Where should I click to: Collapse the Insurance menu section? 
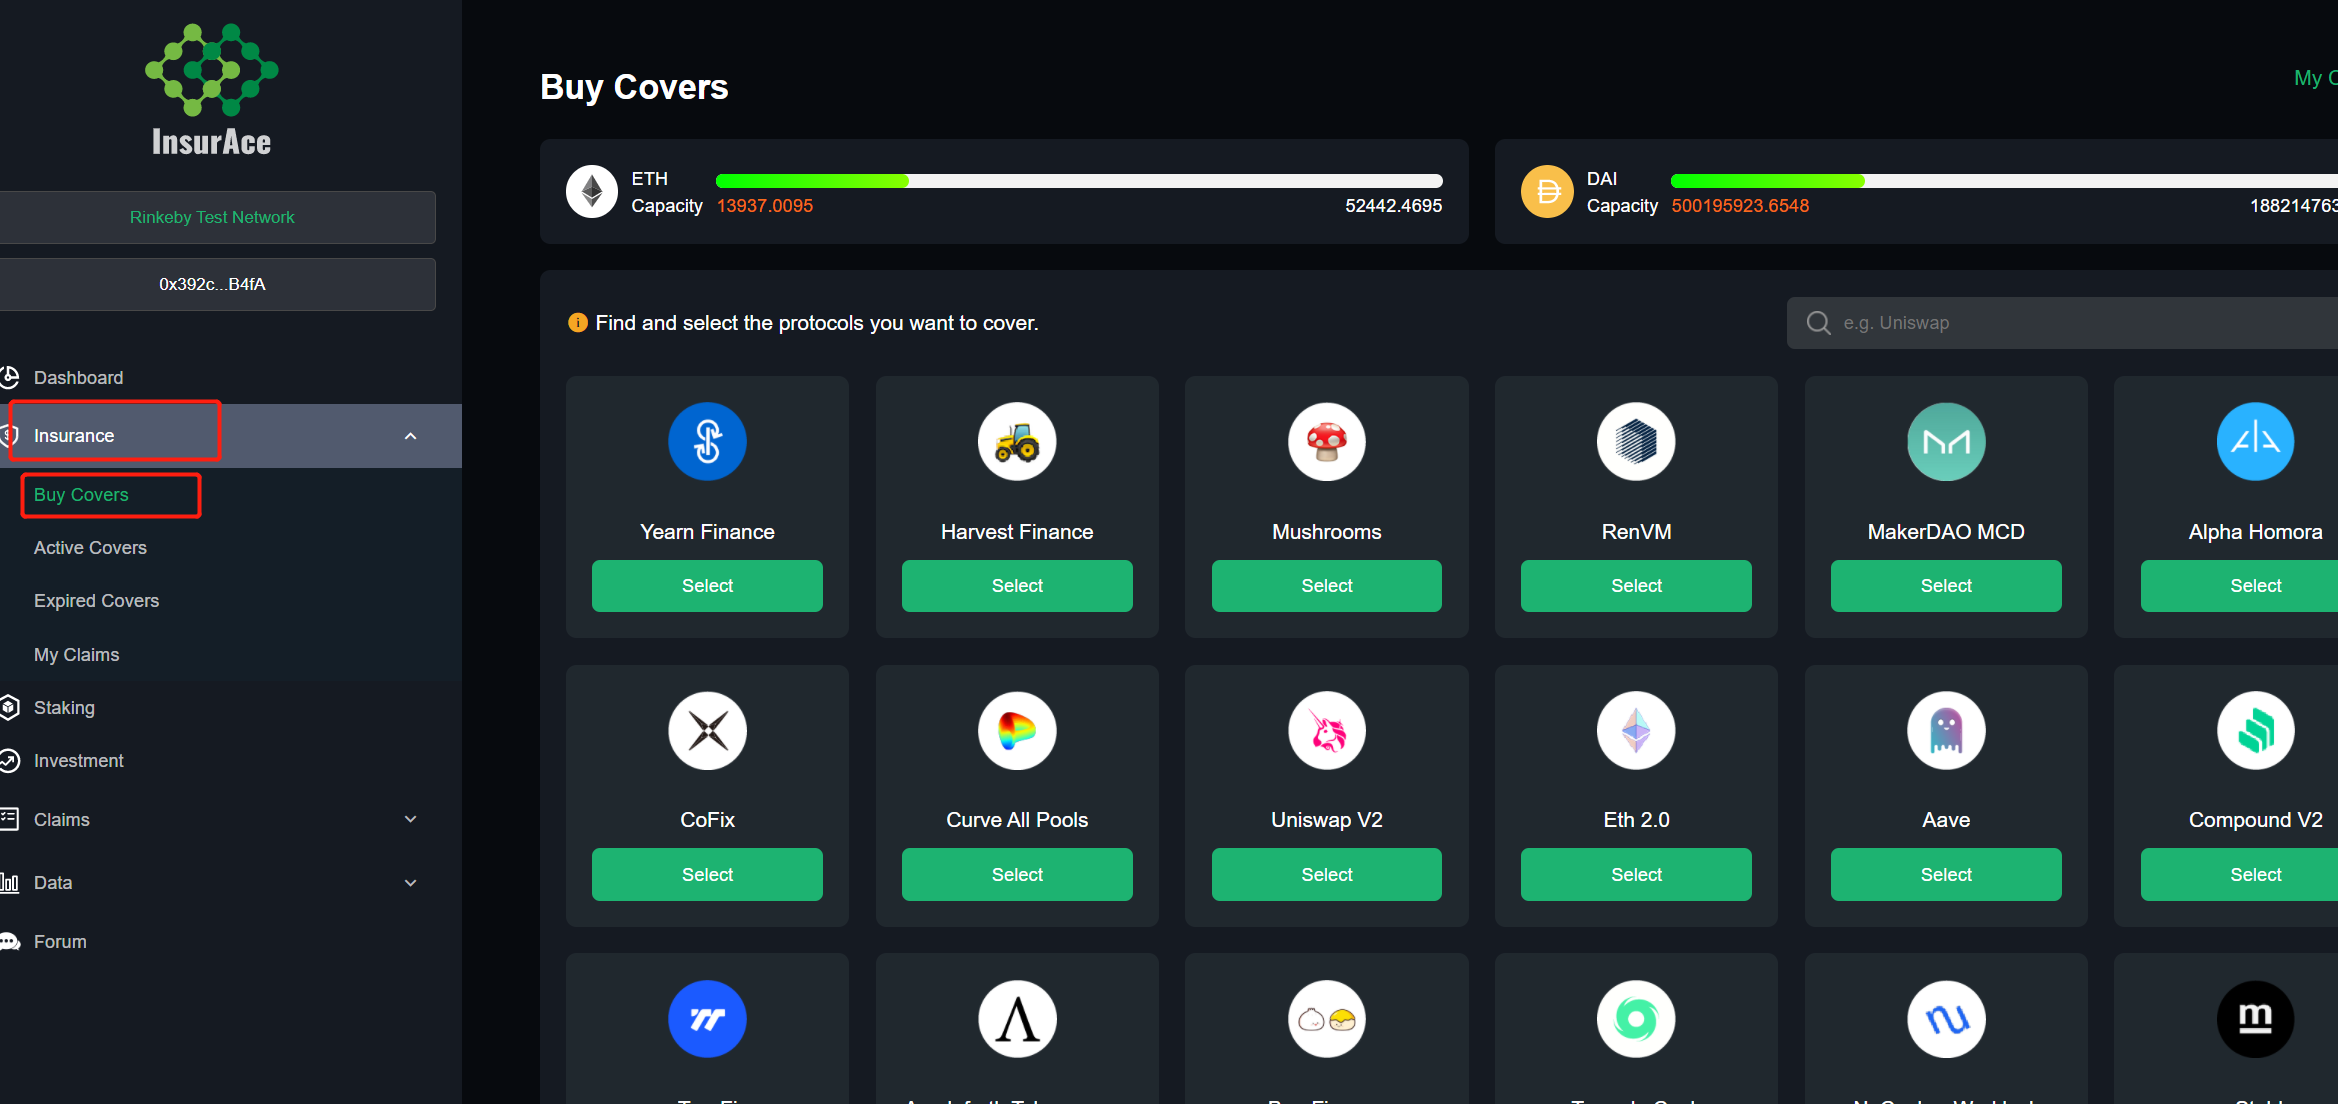[x=410, y=436]
